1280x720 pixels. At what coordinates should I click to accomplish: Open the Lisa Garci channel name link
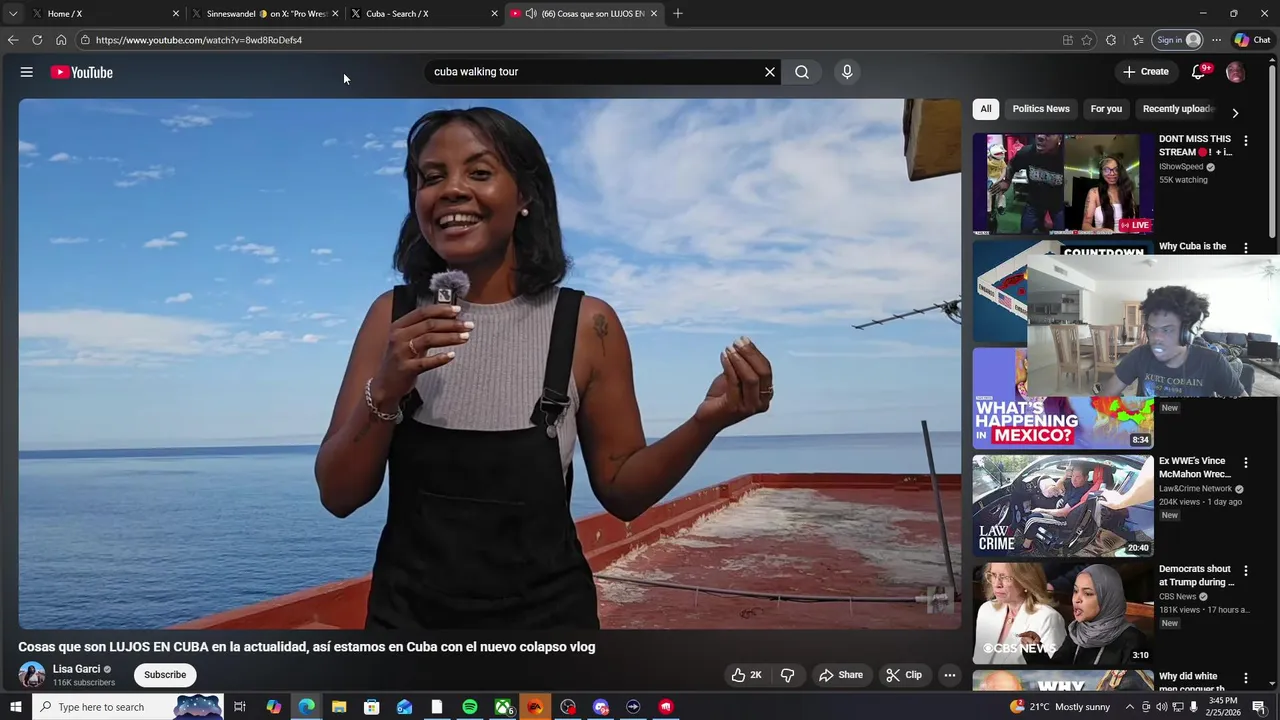coord(76,669)
